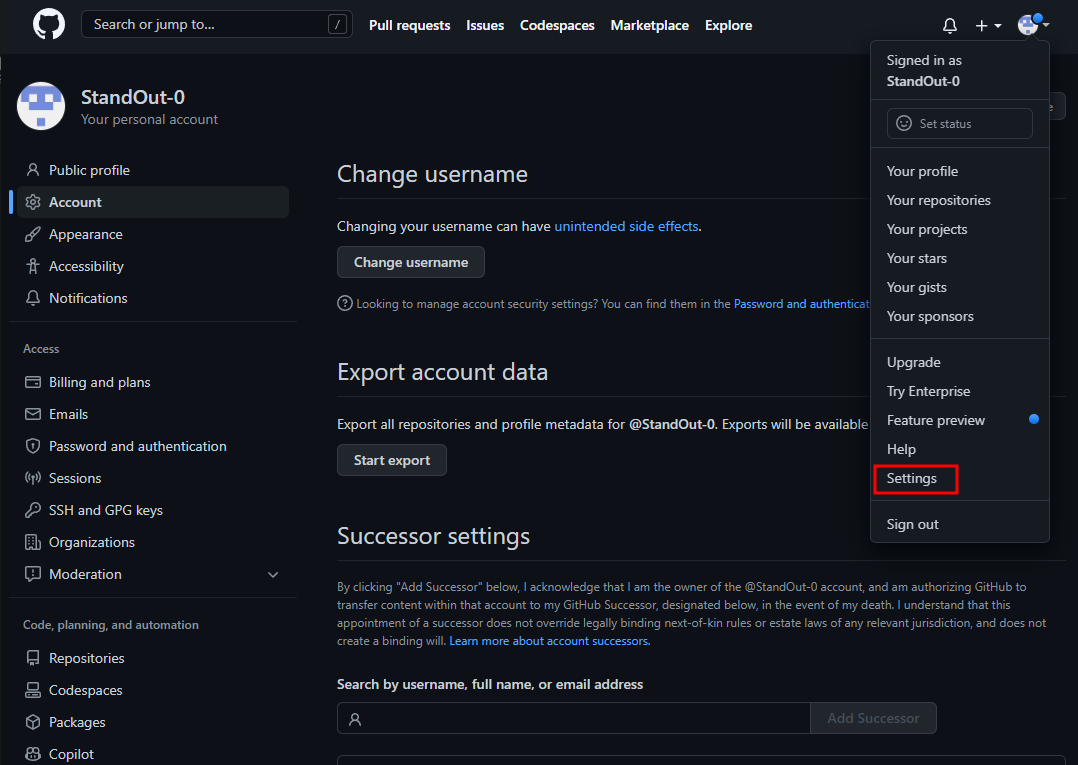Select Your sponsors from user menu

tap(960, 316)
